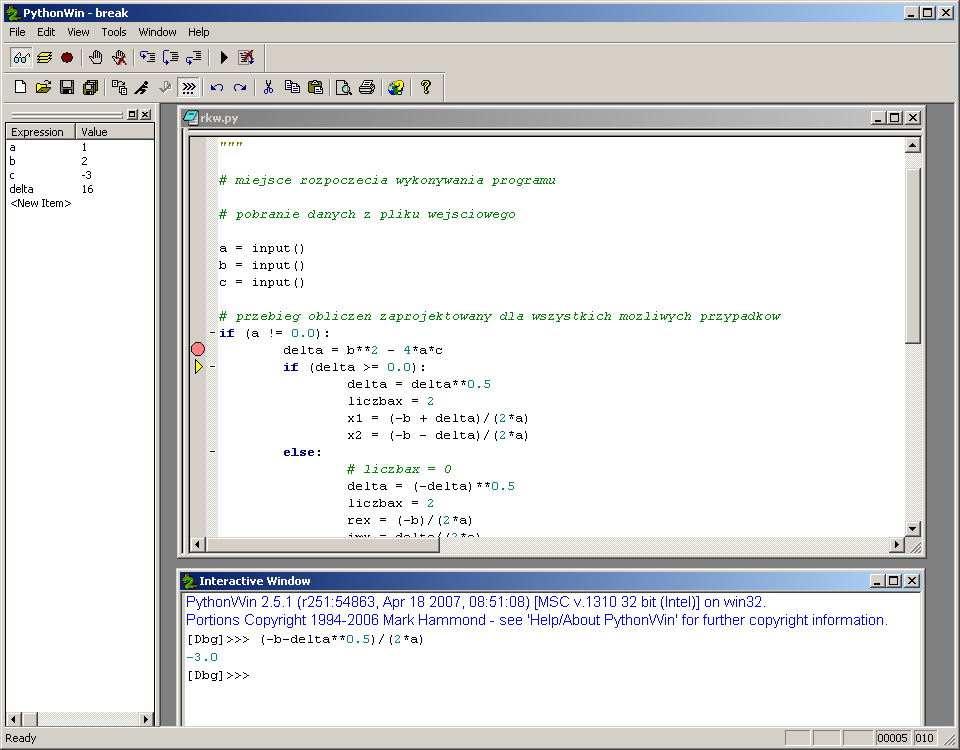Click the Step Into debugger icon
The height and width of the screenshot is (750, 960).
pyautogui.click(x=147, y=58)
